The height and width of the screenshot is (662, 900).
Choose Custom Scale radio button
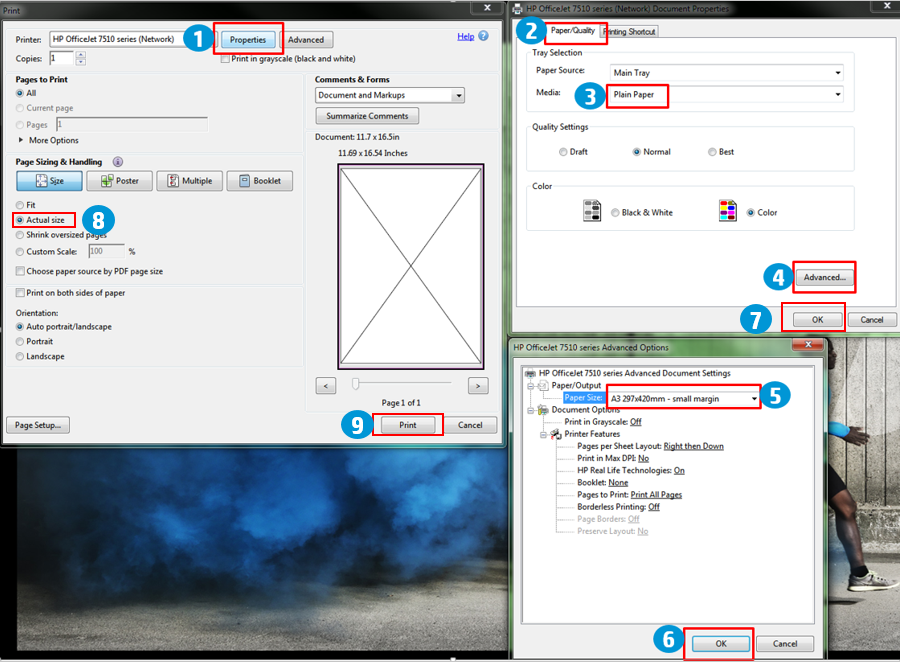click(x=20, y=251)
